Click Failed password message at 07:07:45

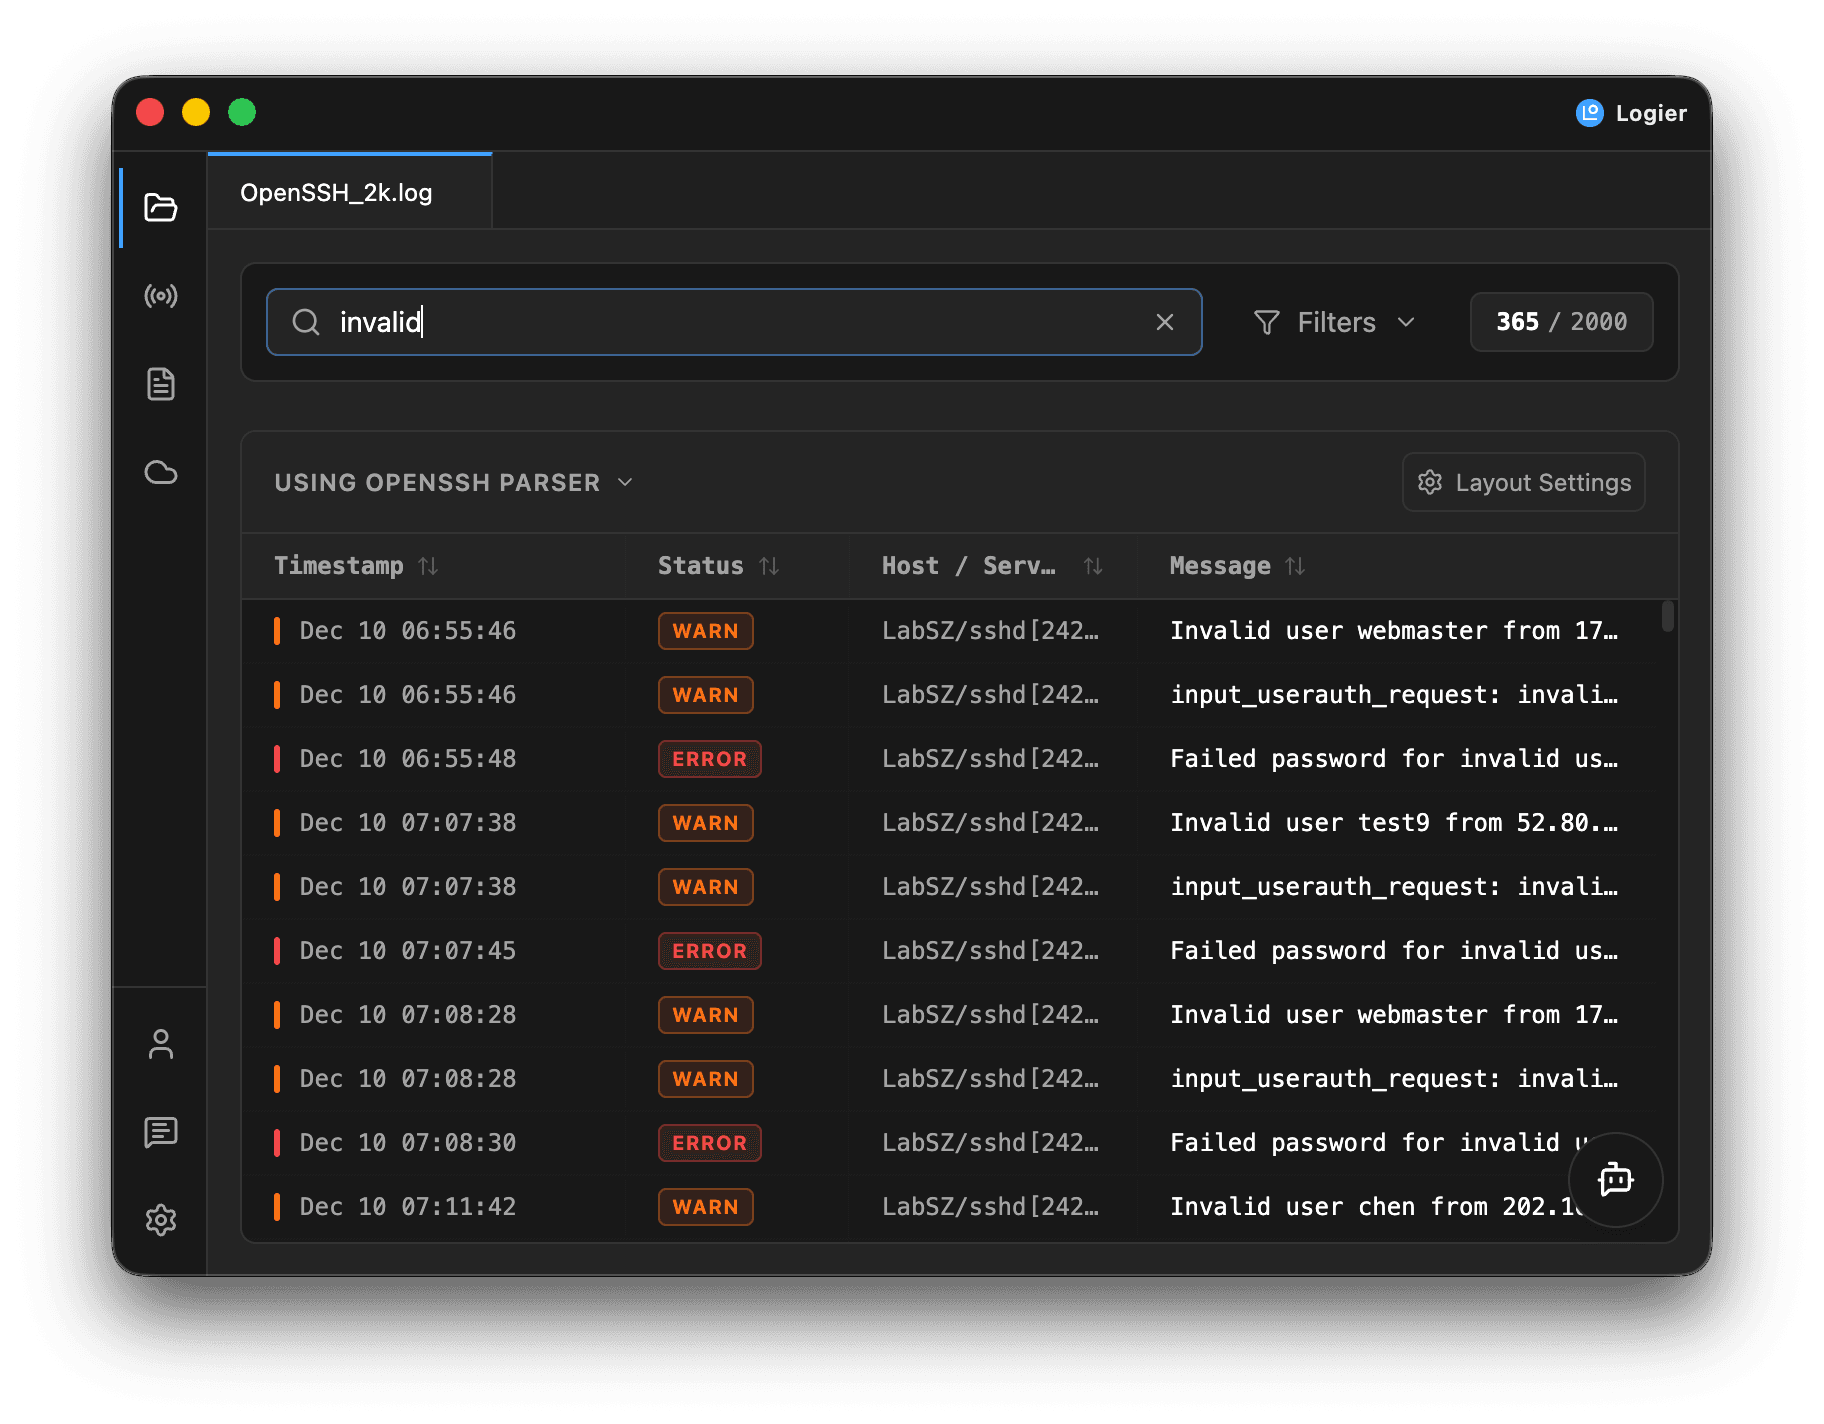(x=1394, y=951)
